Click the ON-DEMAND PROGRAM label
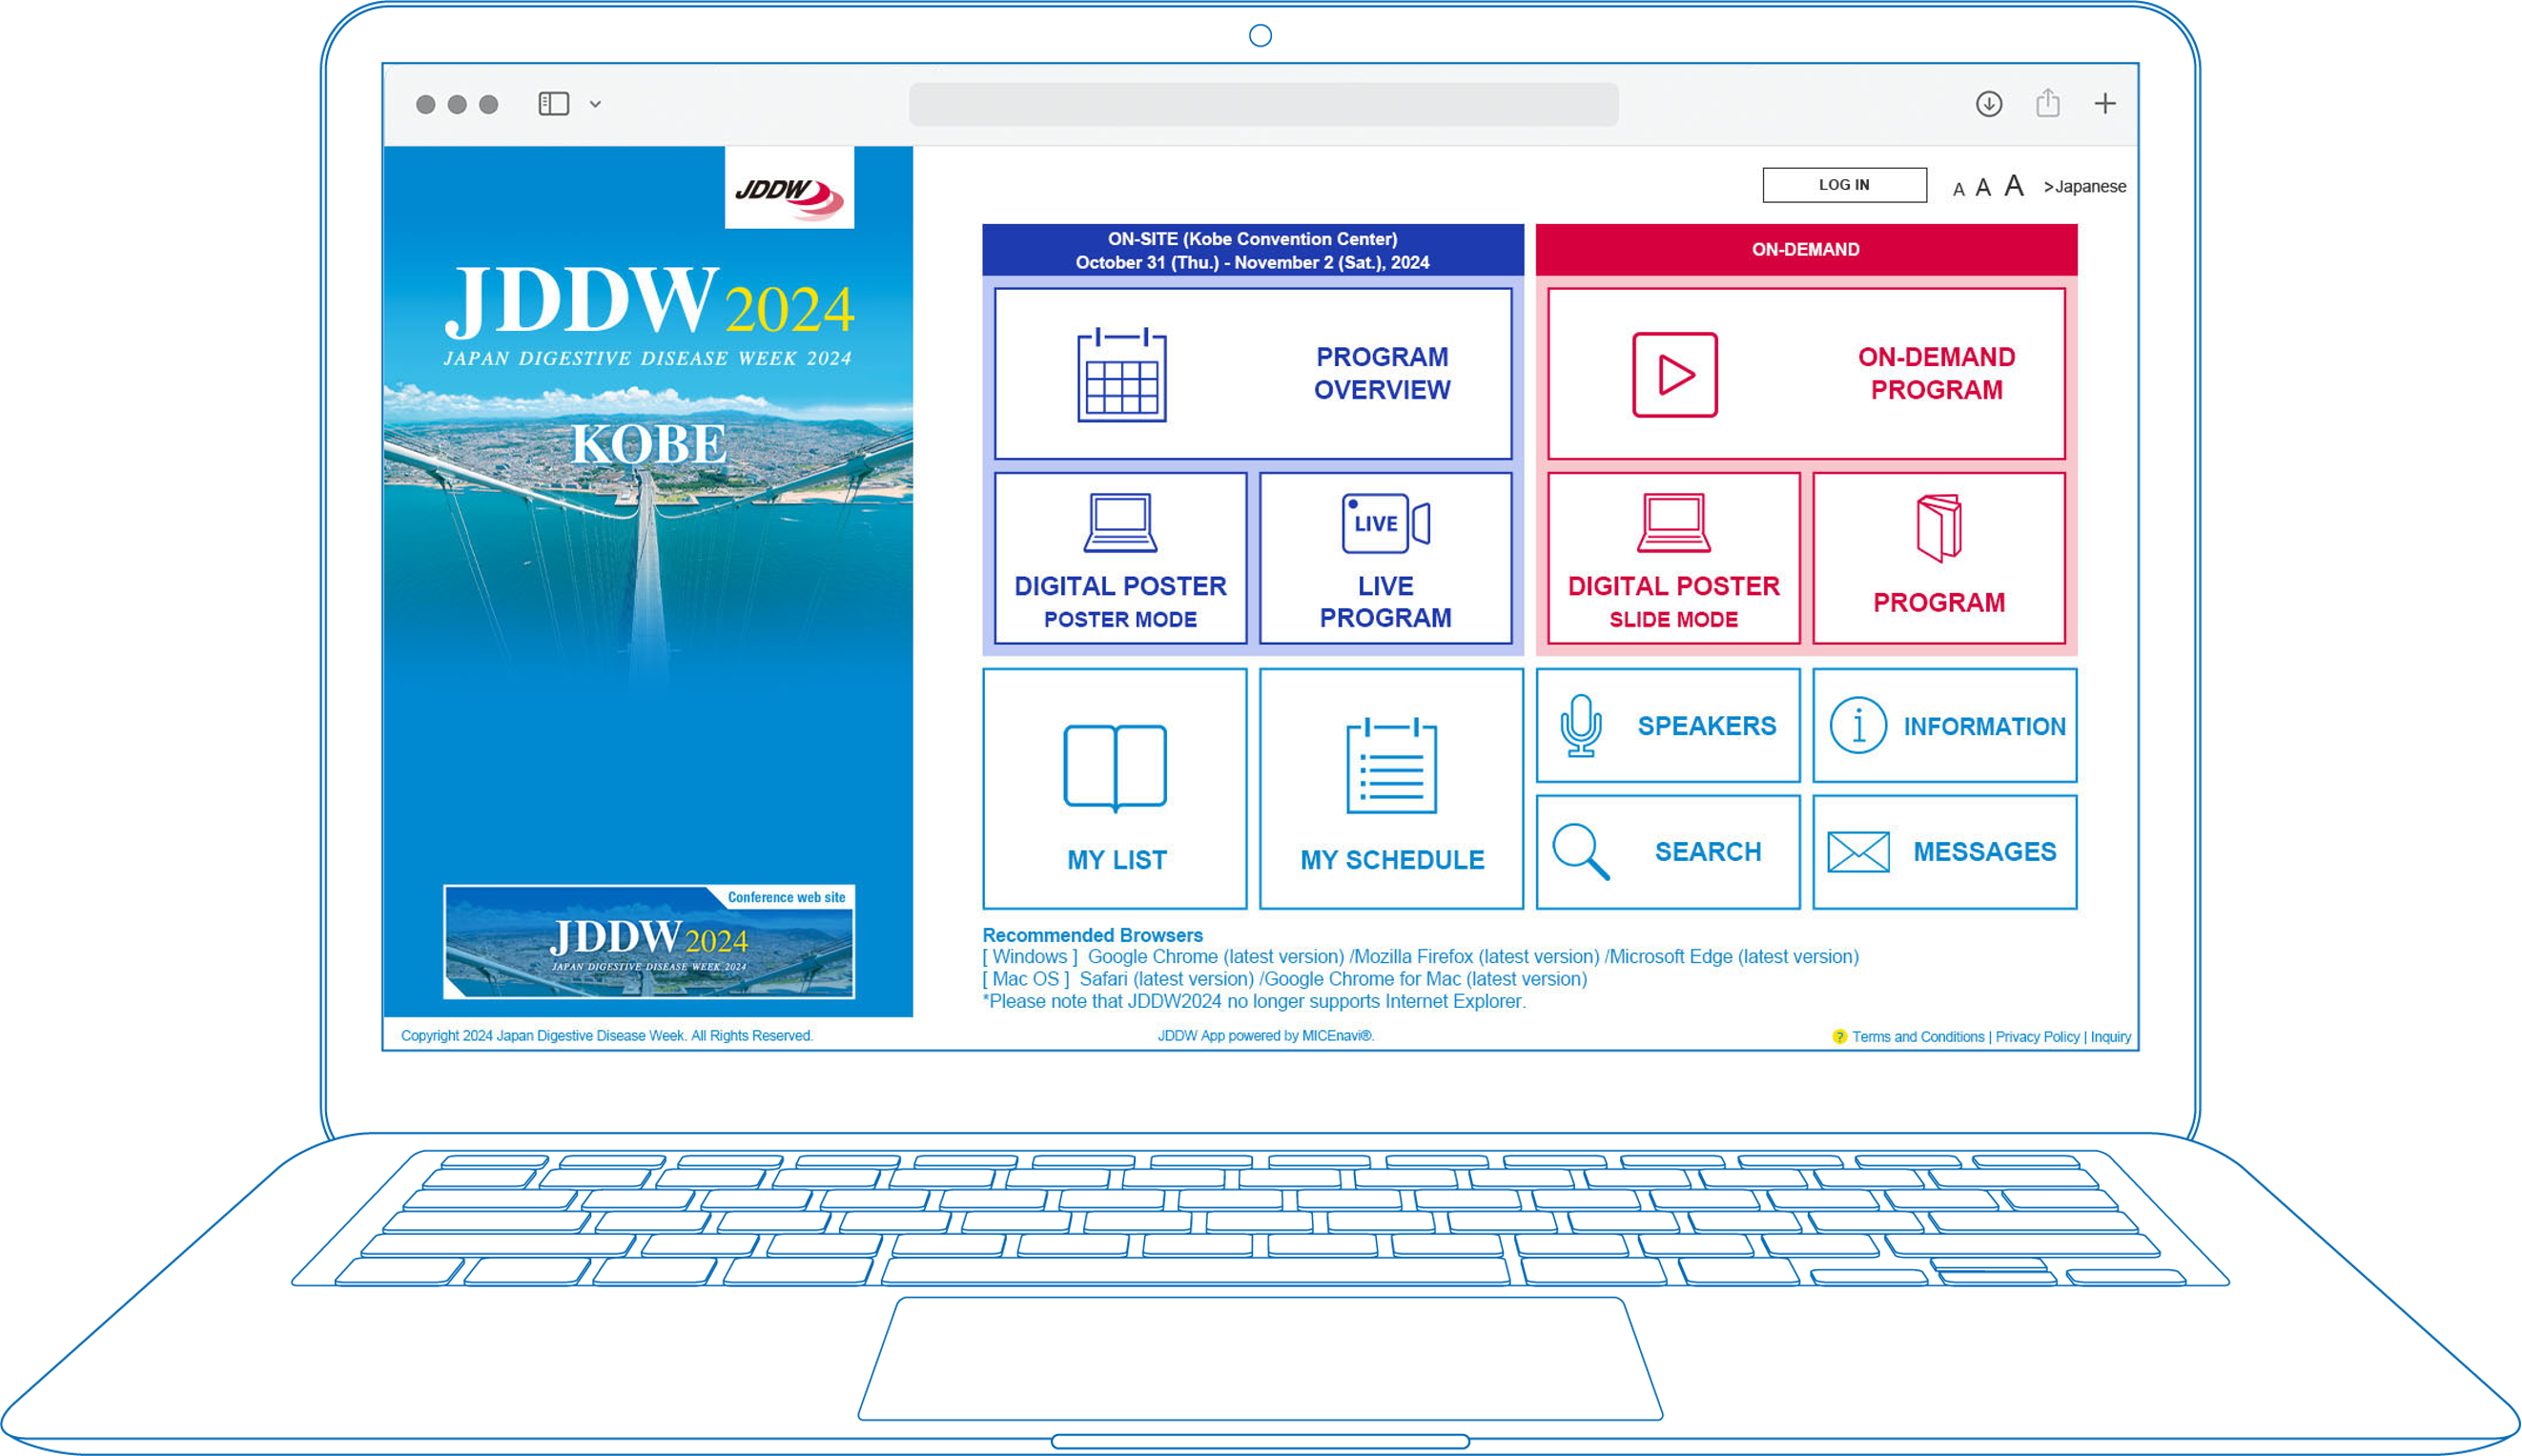The height and width of the screenshot is (1456, 2522). pos(1936,374)
